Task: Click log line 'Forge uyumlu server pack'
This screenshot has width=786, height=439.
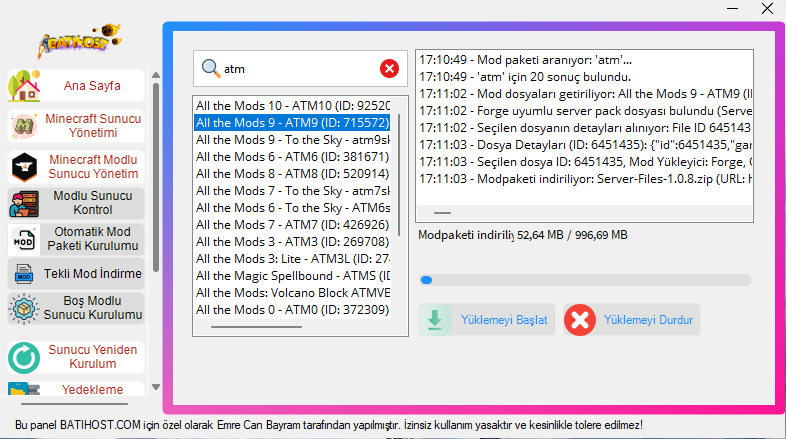Action: pyautogui.click(x=585, y=111)
